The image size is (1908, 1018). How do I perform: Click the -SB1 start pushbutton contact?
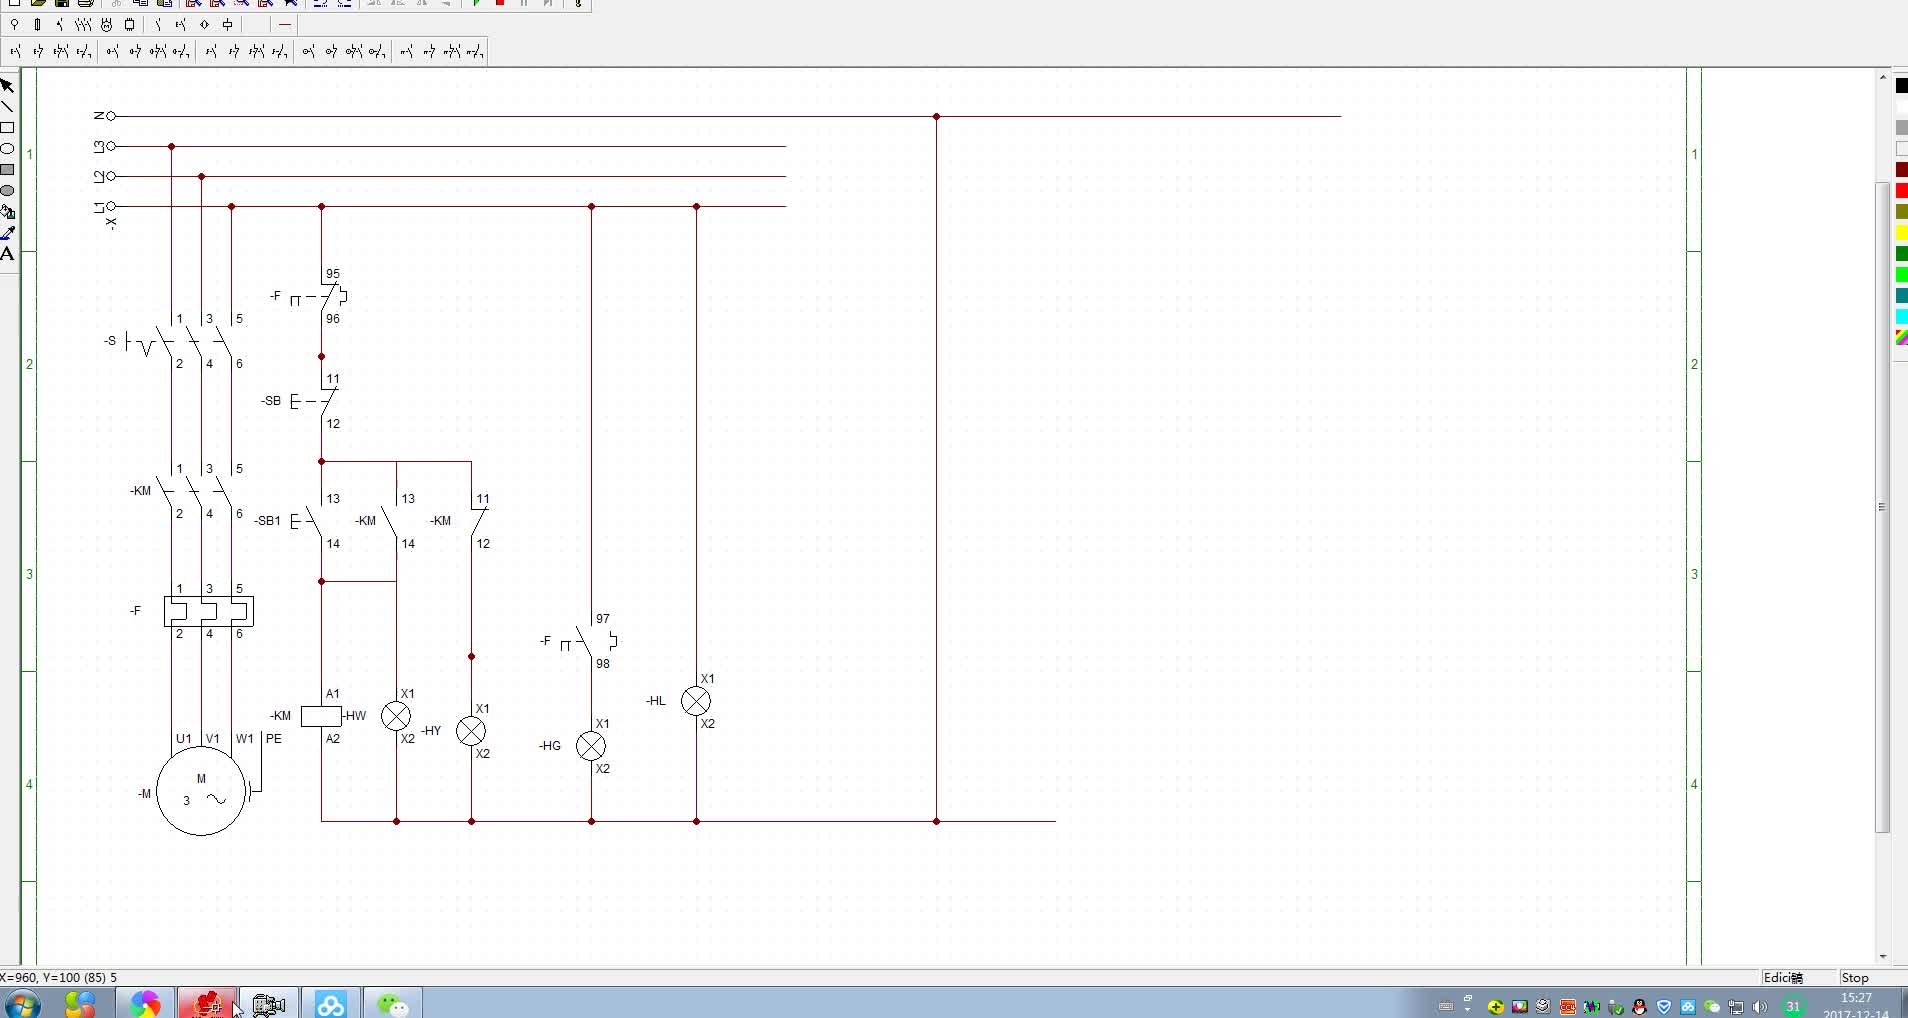tap(309, 521)
